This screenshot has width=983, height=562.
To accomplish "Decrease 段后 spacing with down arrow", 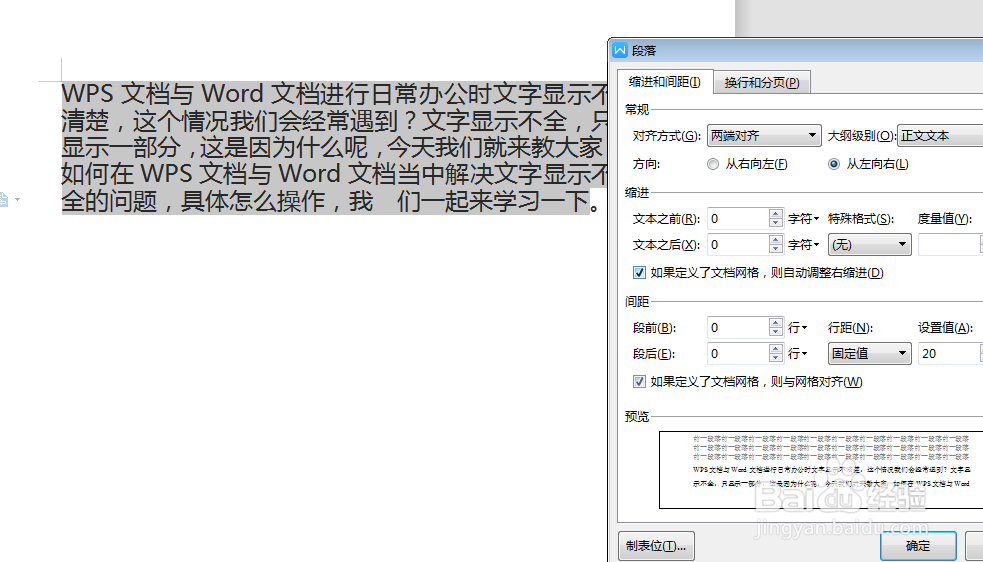I will (x=775, y=359).
